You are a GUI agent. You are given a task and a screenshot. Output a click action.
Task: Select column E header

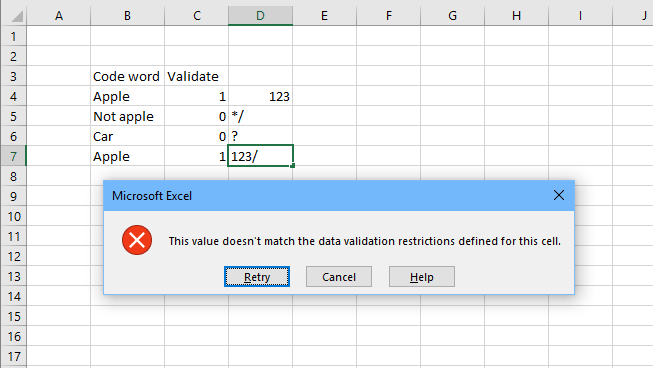click(x=324, y=16)
